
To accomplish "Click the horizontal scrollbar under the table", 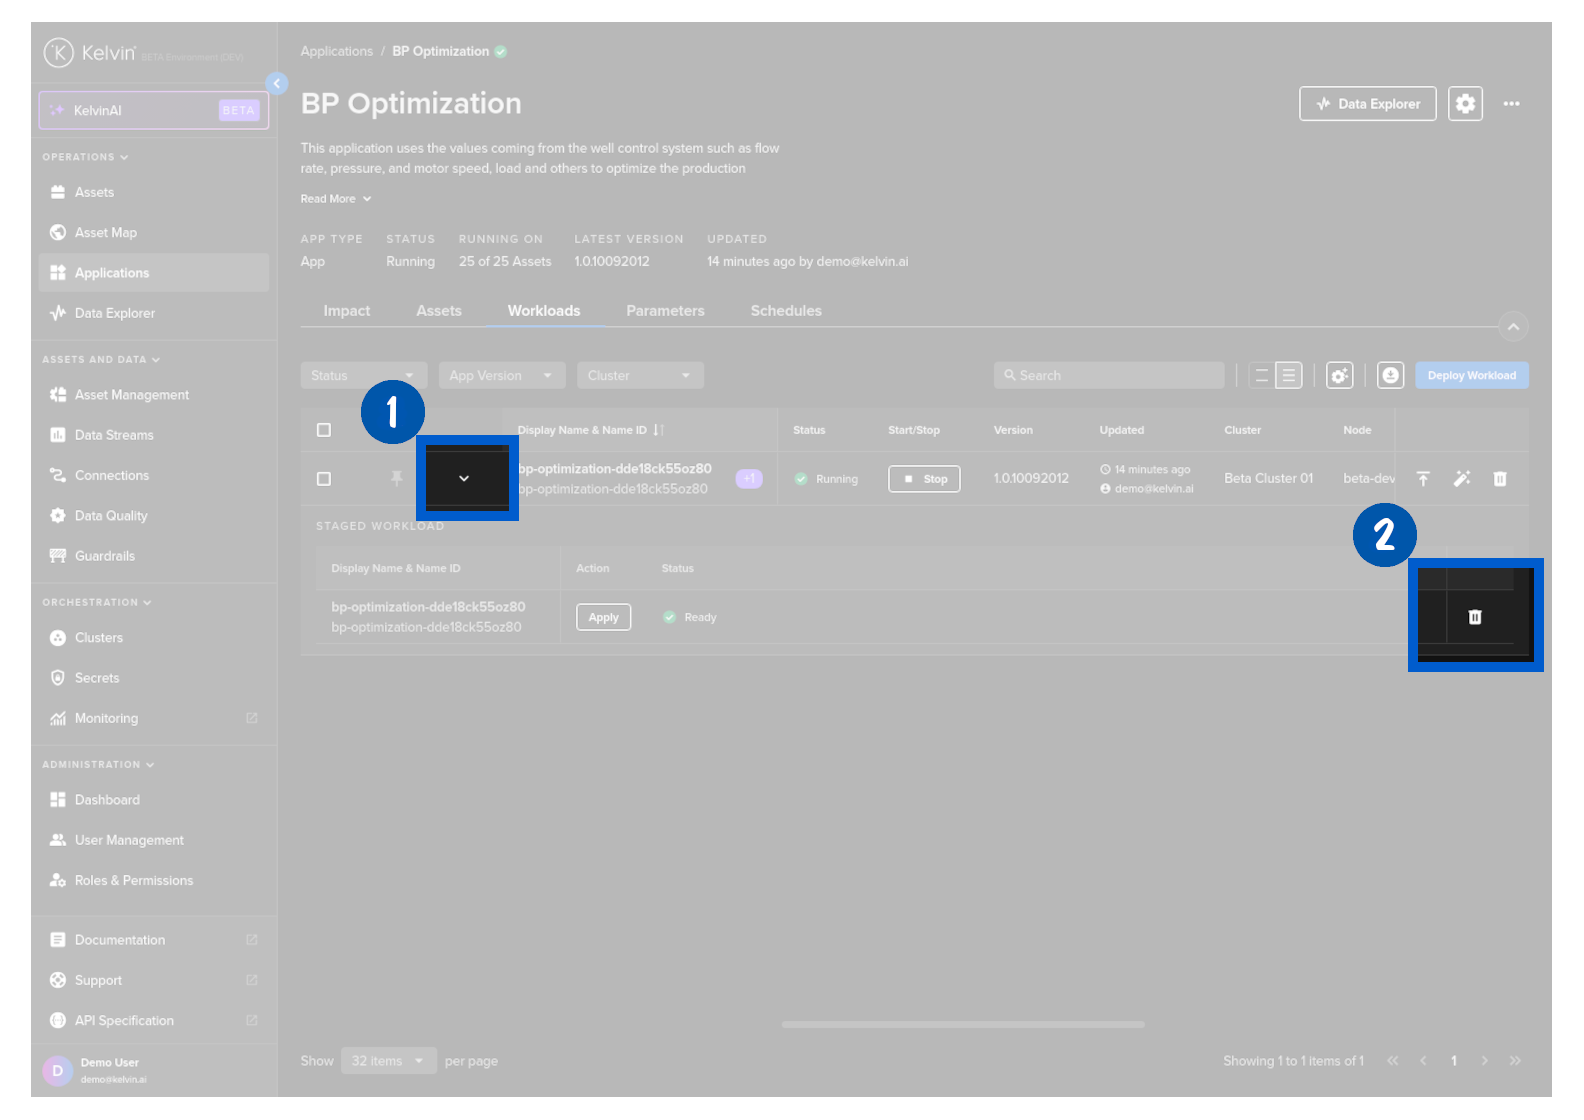I will (x=963, y=1024).
